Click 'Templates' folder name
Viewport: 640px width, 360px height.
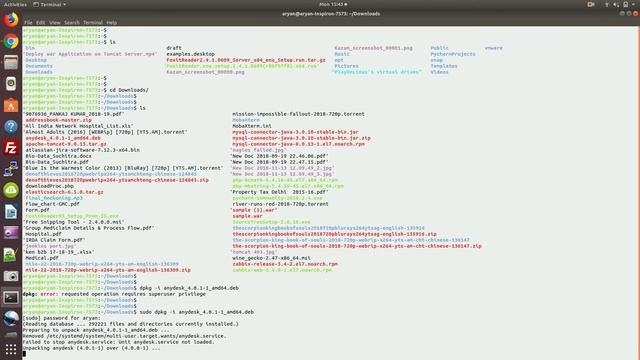(x=444, y=66)
